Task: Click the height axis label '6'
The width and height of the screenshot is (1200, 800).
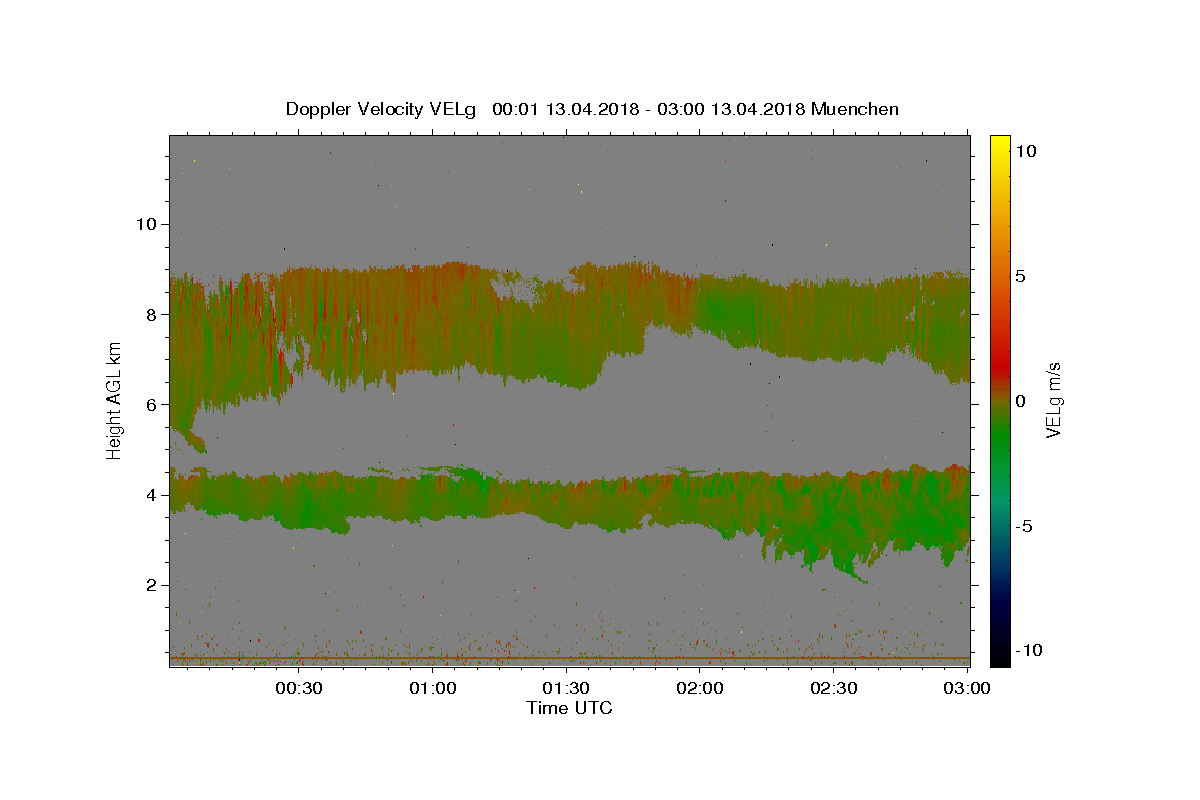Action: tap(151, 404)
